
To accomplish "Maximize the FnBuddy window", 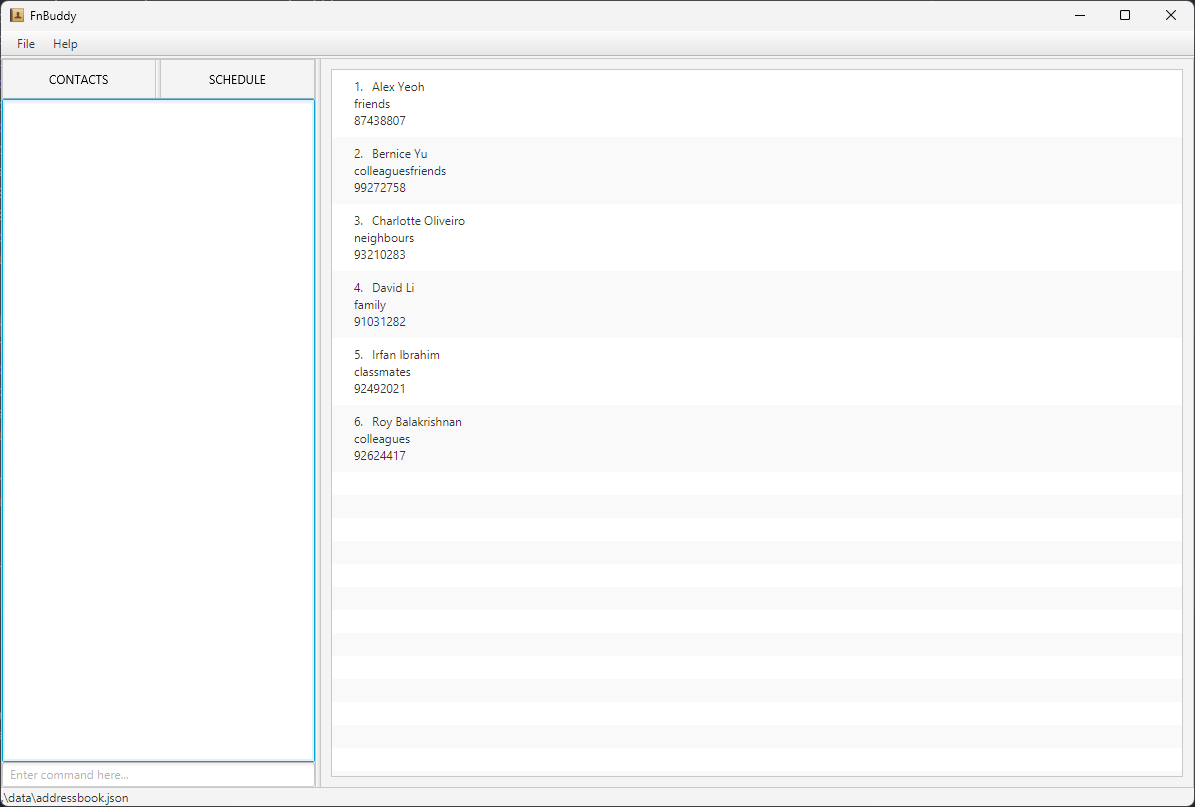I will pos(1124,15).
